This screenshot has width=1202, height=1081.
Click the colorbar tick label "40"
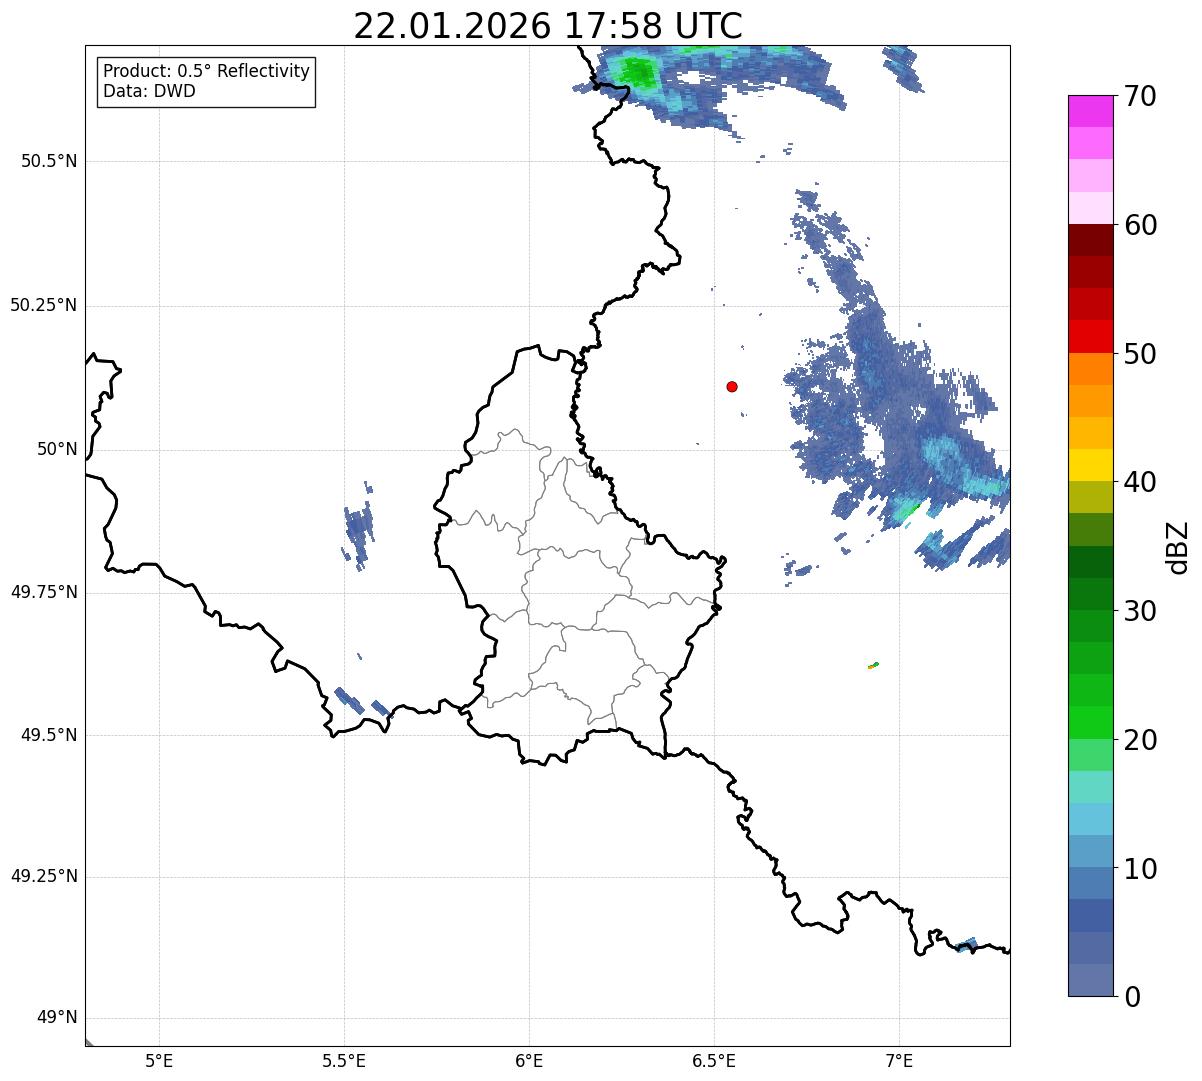1140,482
